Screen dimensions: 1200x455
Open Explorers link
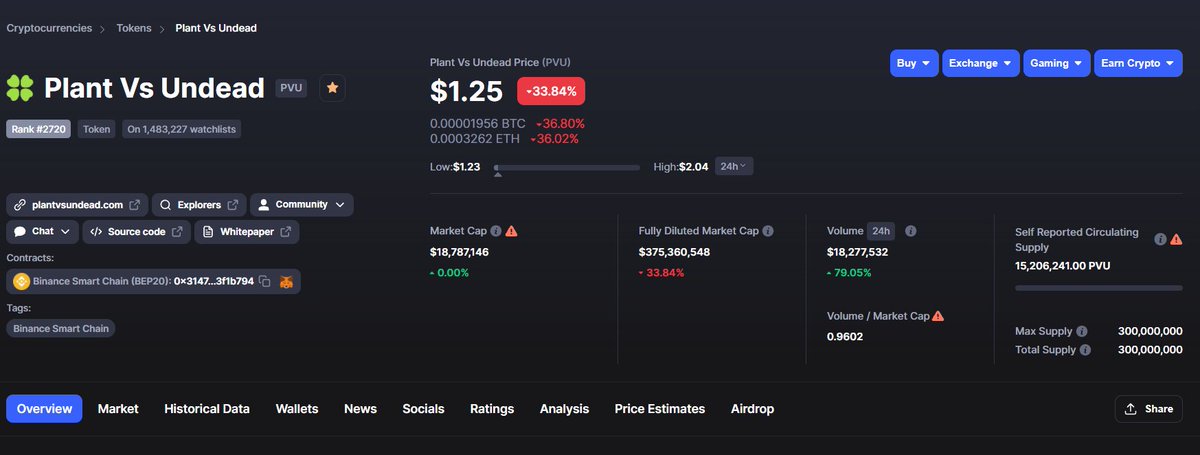coord(199,205)
